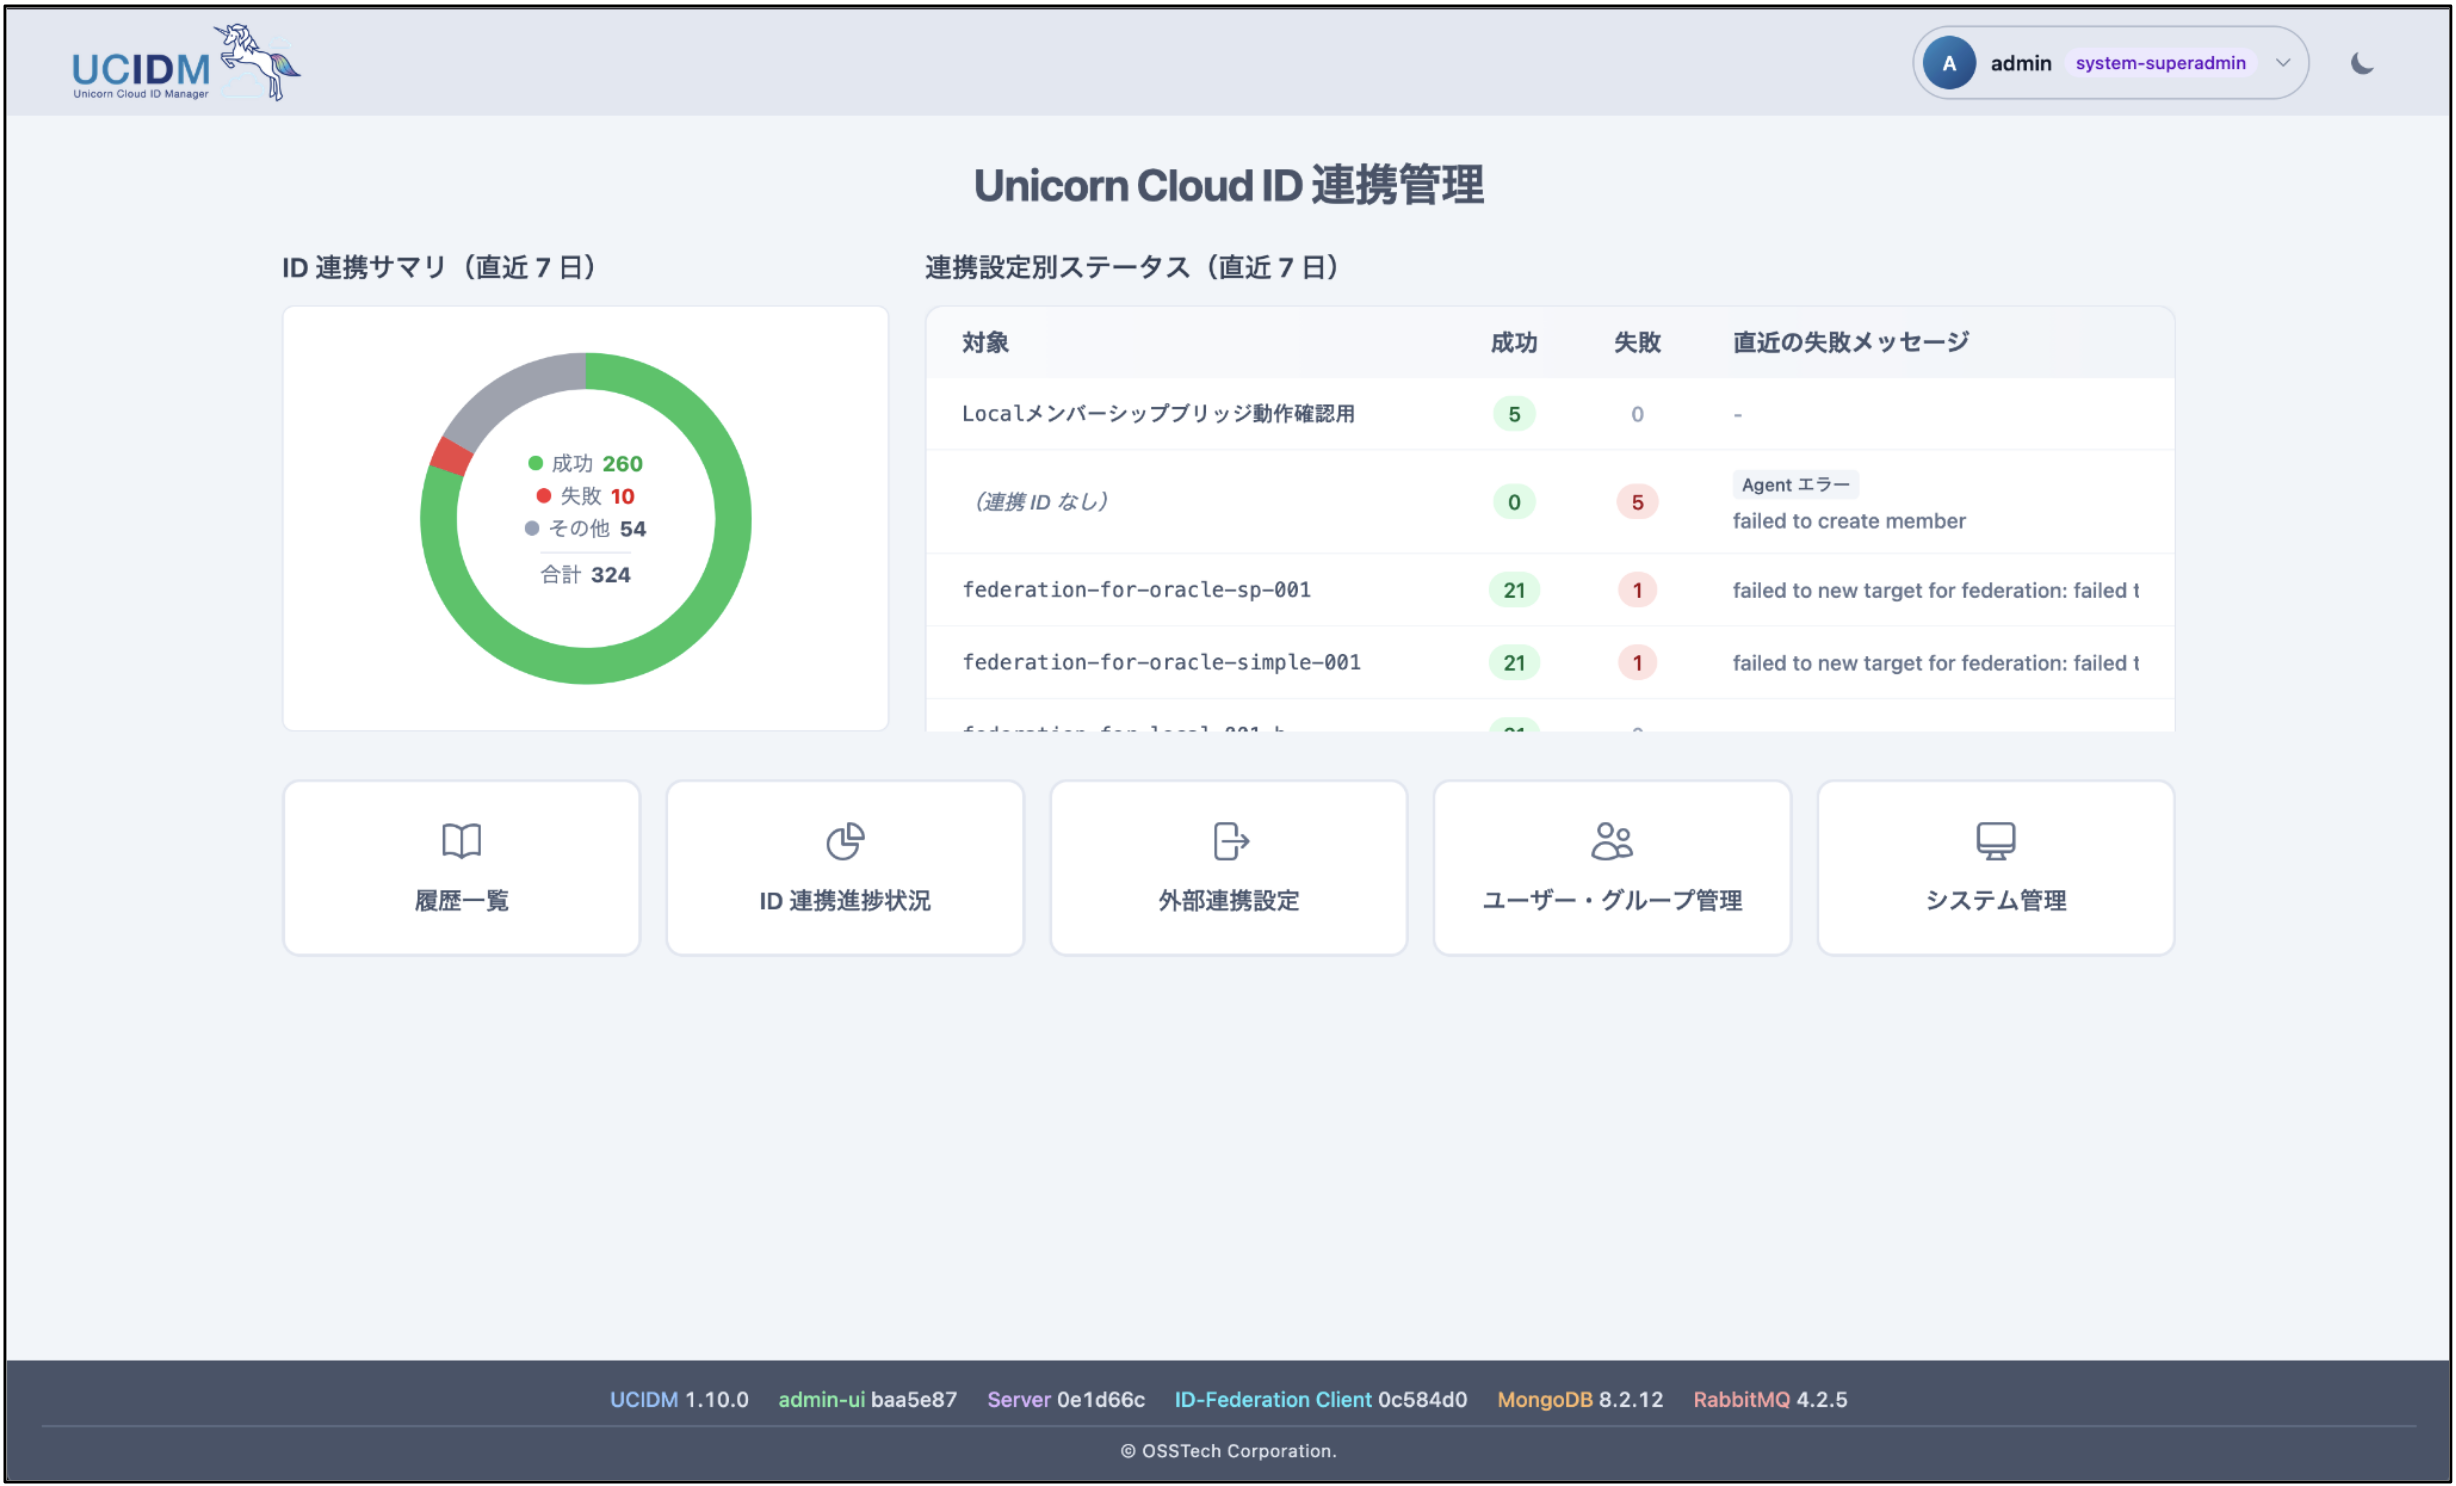Select federation-for-oracle-simple-001 row
Viewport: 2456px width, 1486px height.
(x=1549, y=662)
